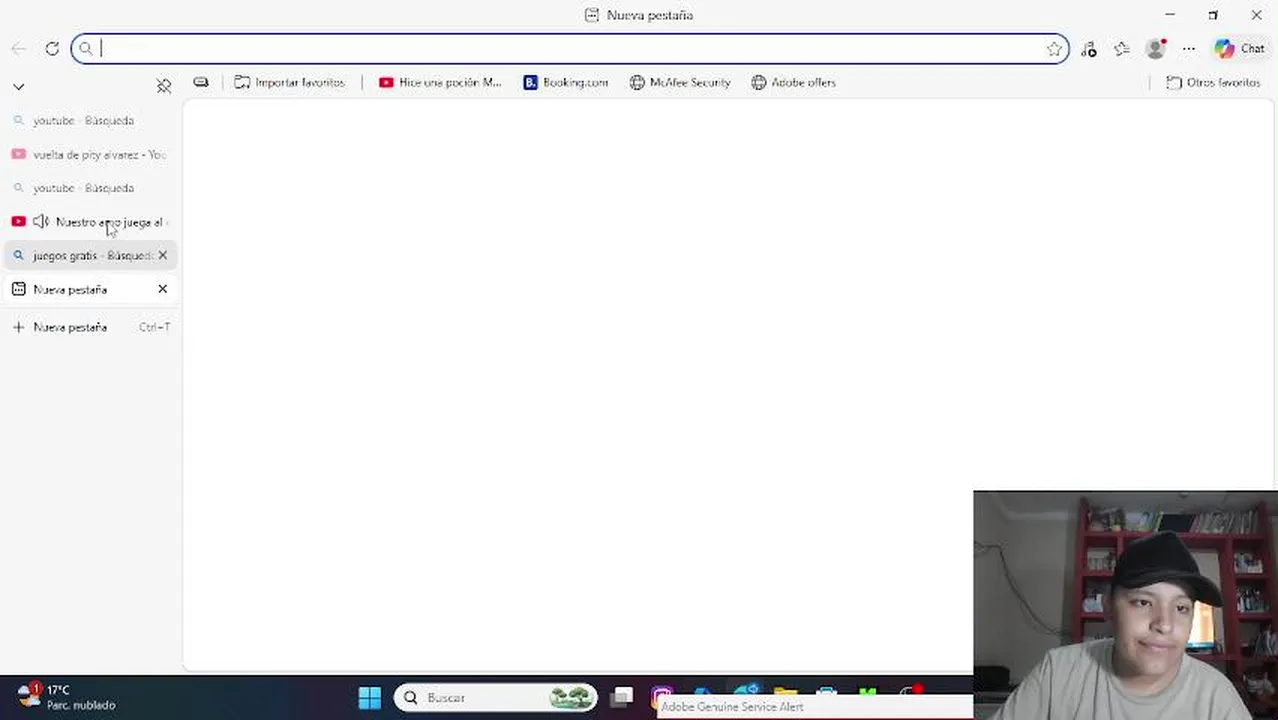
Task: Focus the address bar search field
Action: coord(570,48)
